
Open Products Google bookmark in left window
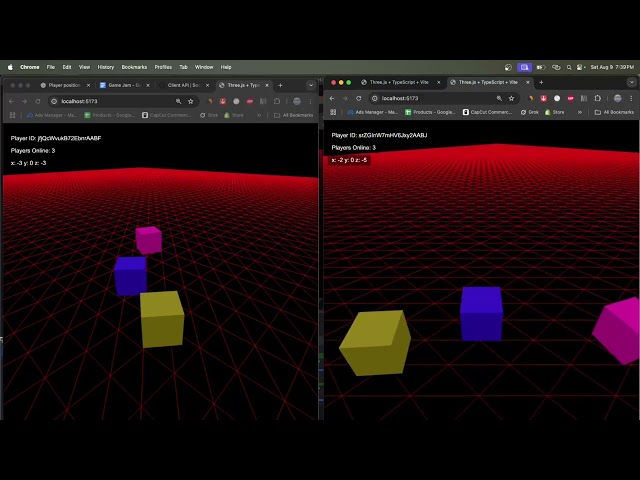[109, 116]
